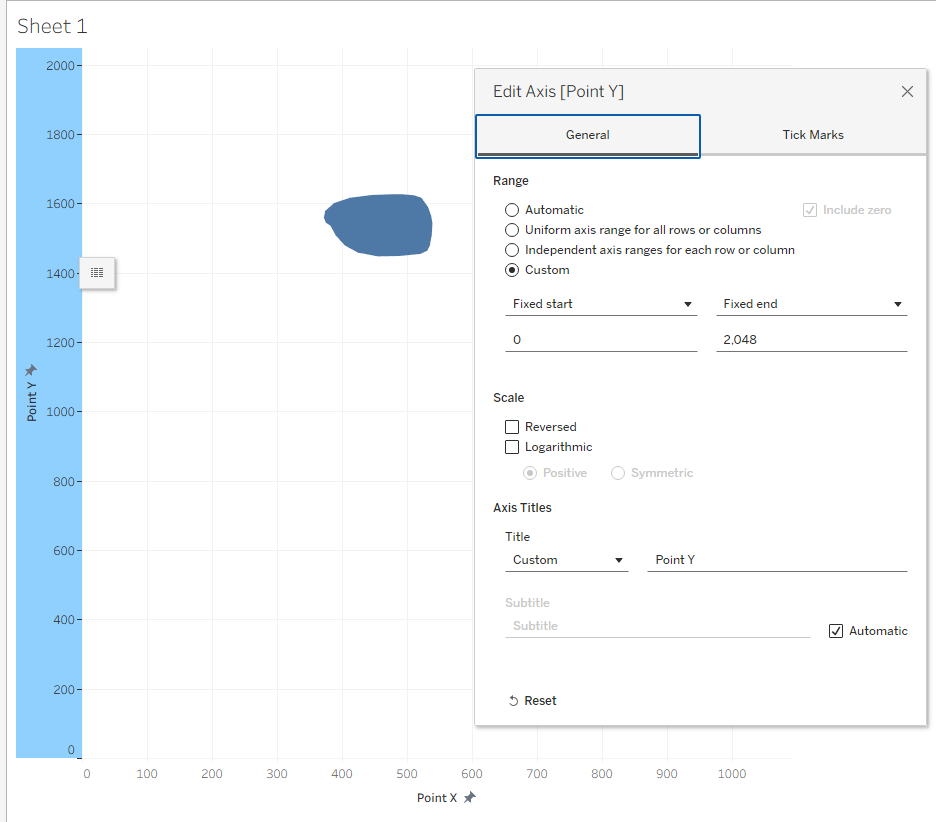Close the Edit Axis dialog
Screen dimensions: 936x822
(x=907, y=92)
